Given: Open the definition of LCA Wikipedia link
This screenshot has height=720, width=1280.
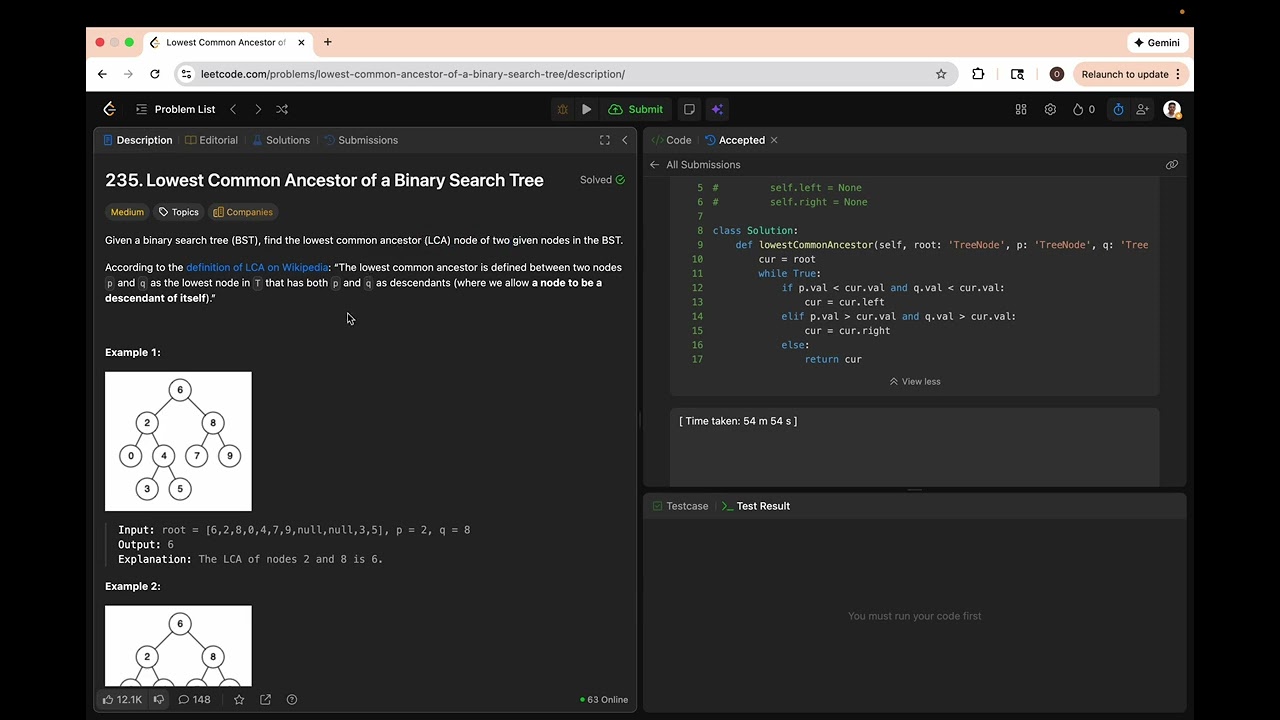Looking at the screenshot, I should (x=257, y=267).
